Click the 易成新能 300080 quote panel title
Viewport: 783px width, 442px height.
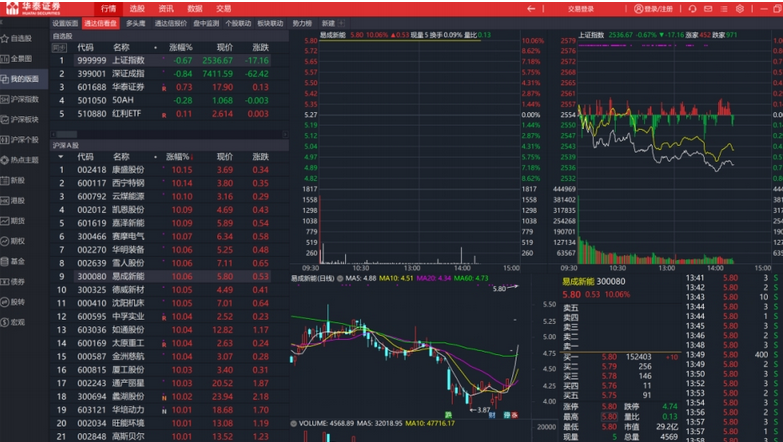(x=593, y=282)
